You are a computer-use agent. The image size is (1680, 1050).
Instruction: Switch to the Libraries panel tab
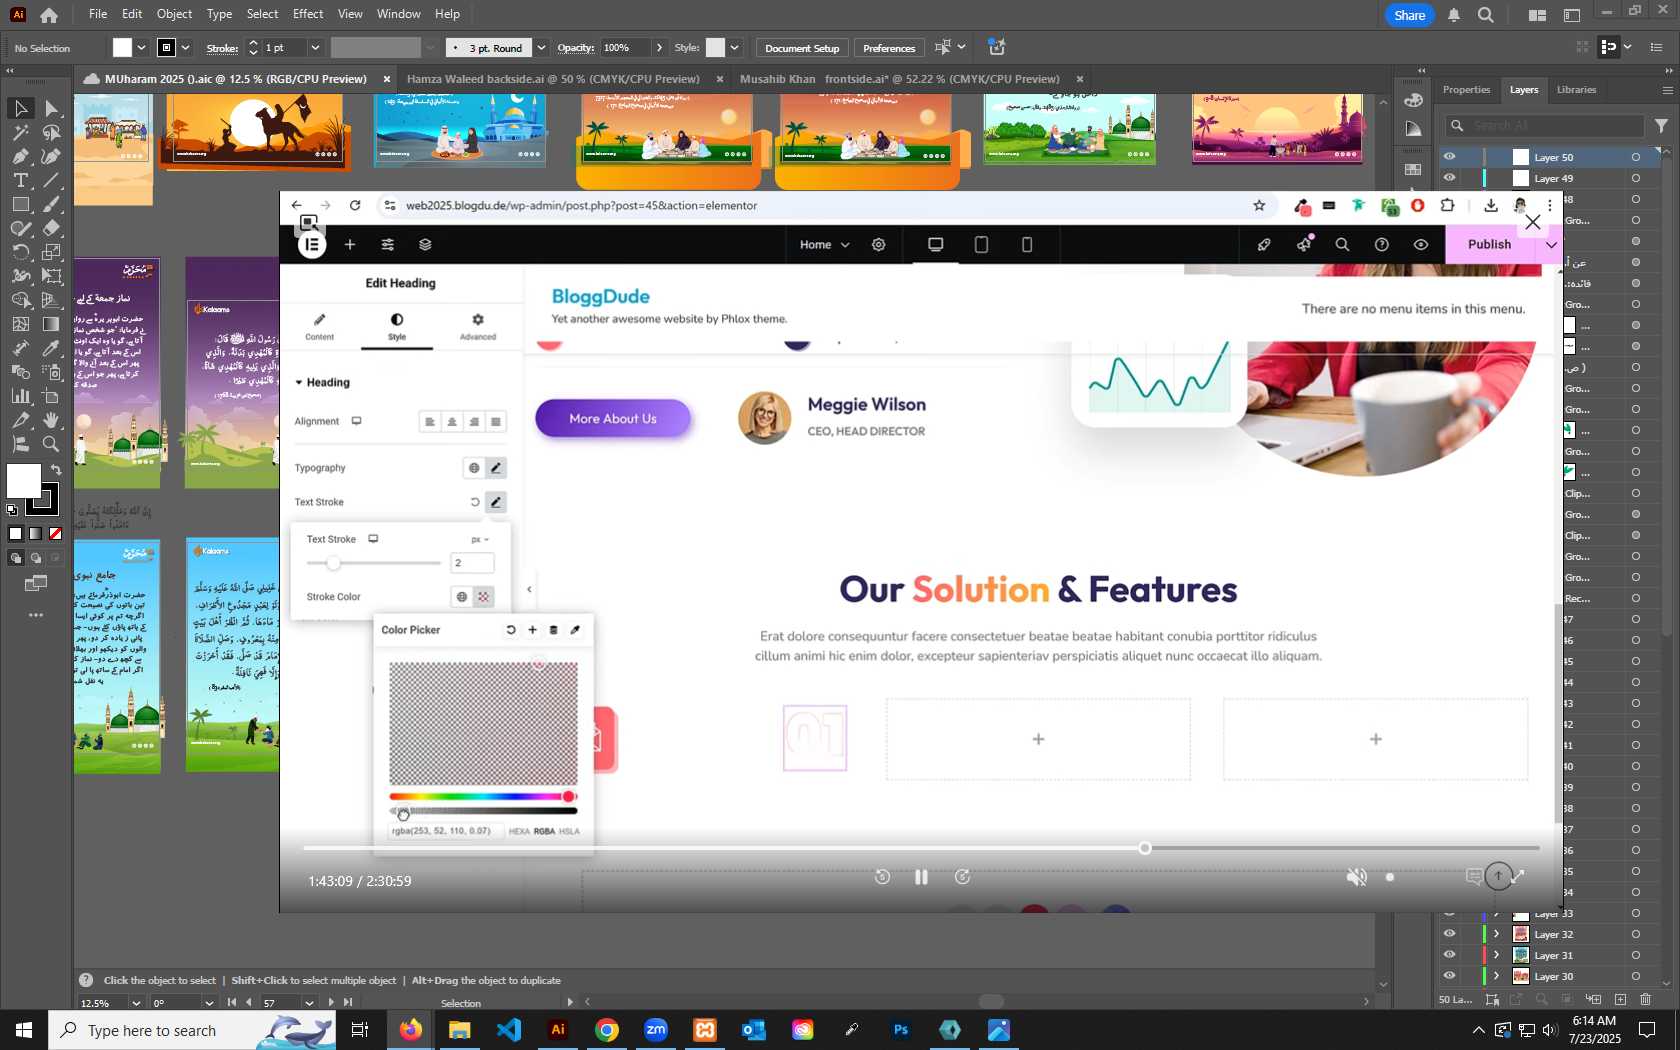point(1576,89)
